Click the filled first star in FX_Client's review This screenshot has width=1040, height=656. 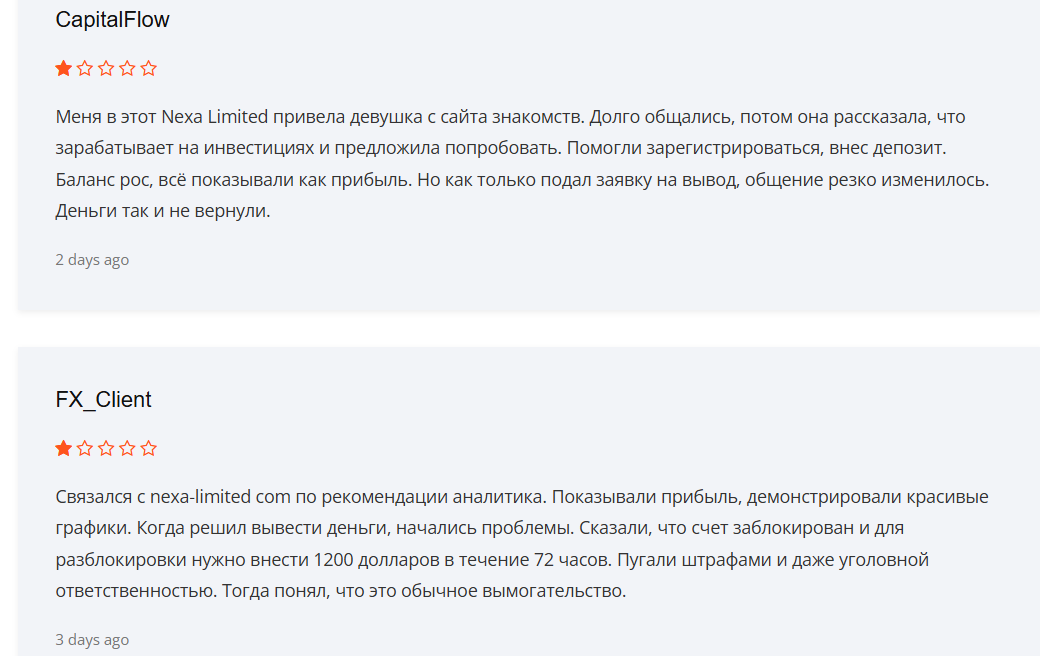click(x=64, y=449)
